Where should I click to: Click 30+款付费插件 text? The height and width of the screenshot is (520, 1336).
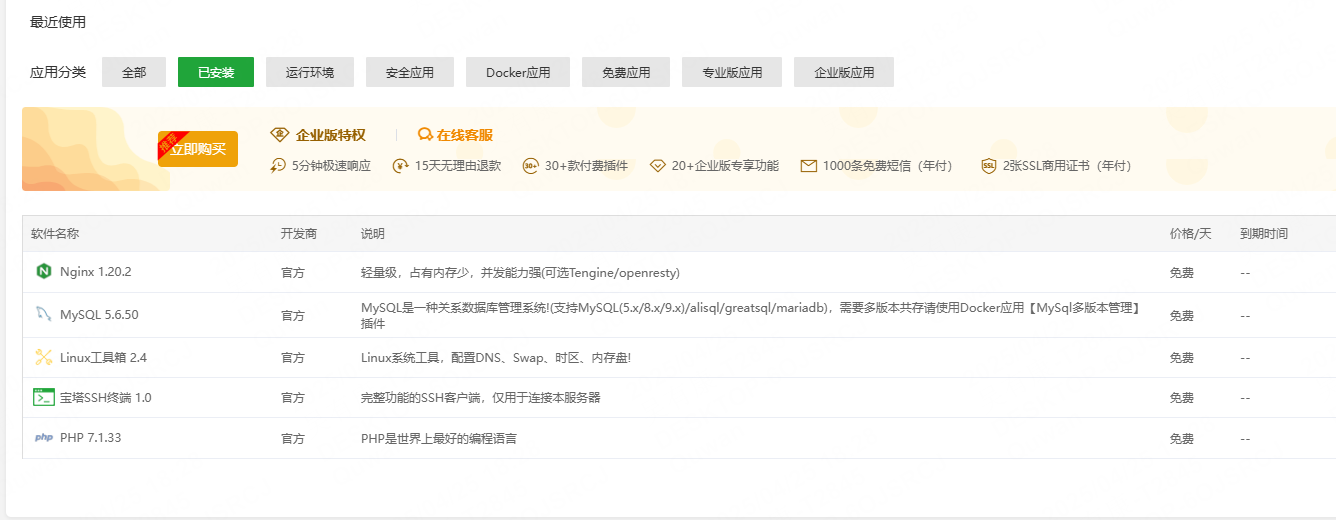click(586, 166)
